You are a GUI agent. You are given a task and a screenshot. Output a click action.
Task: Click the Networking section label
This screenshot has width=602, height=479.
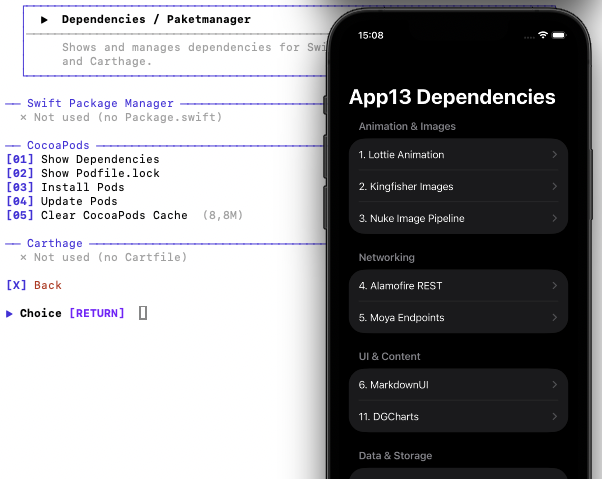coord(387,257)
